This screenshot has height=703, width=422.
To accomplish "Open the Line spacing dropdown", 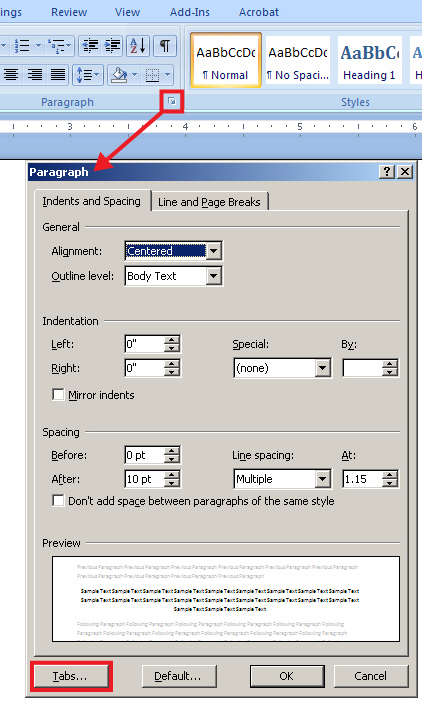I will tap(322, 479).
